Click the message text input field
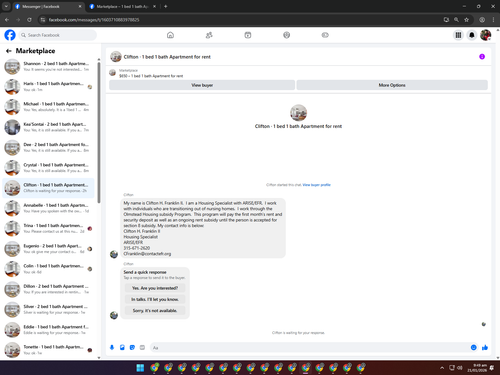This screenshot has width=500, height=375. click(x=309, y=348)
